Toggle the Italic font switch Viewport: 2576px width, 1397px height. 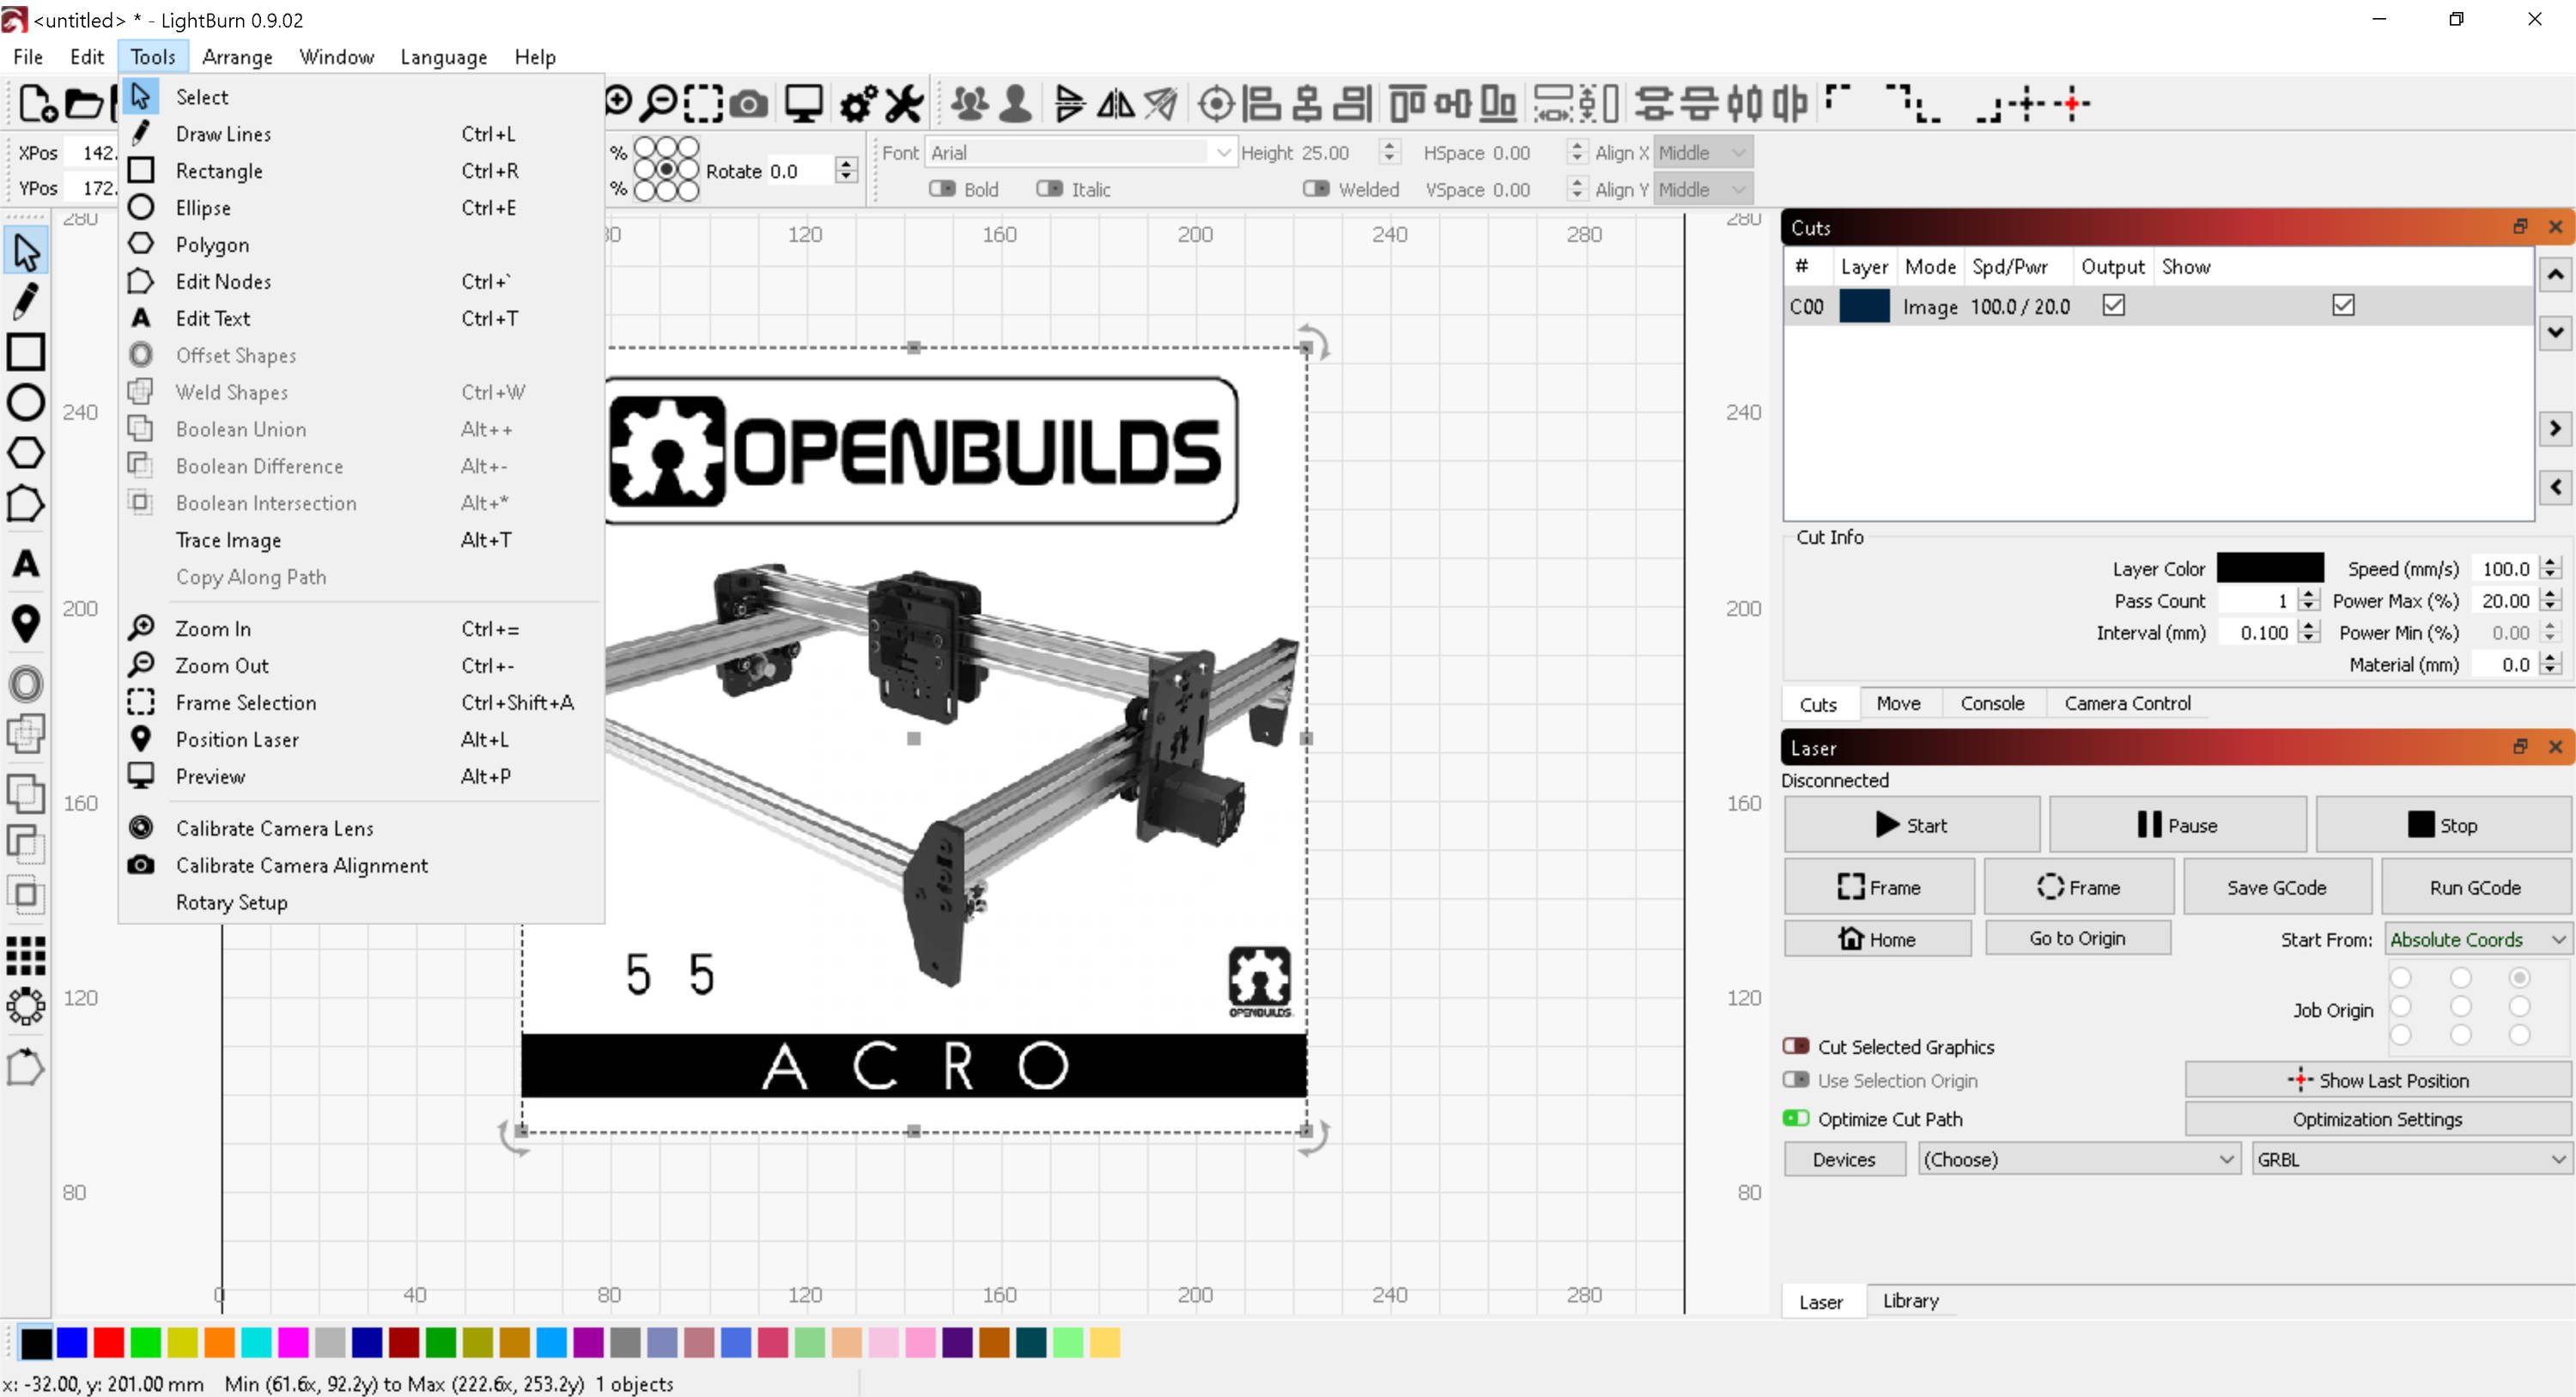(1049, 189)
